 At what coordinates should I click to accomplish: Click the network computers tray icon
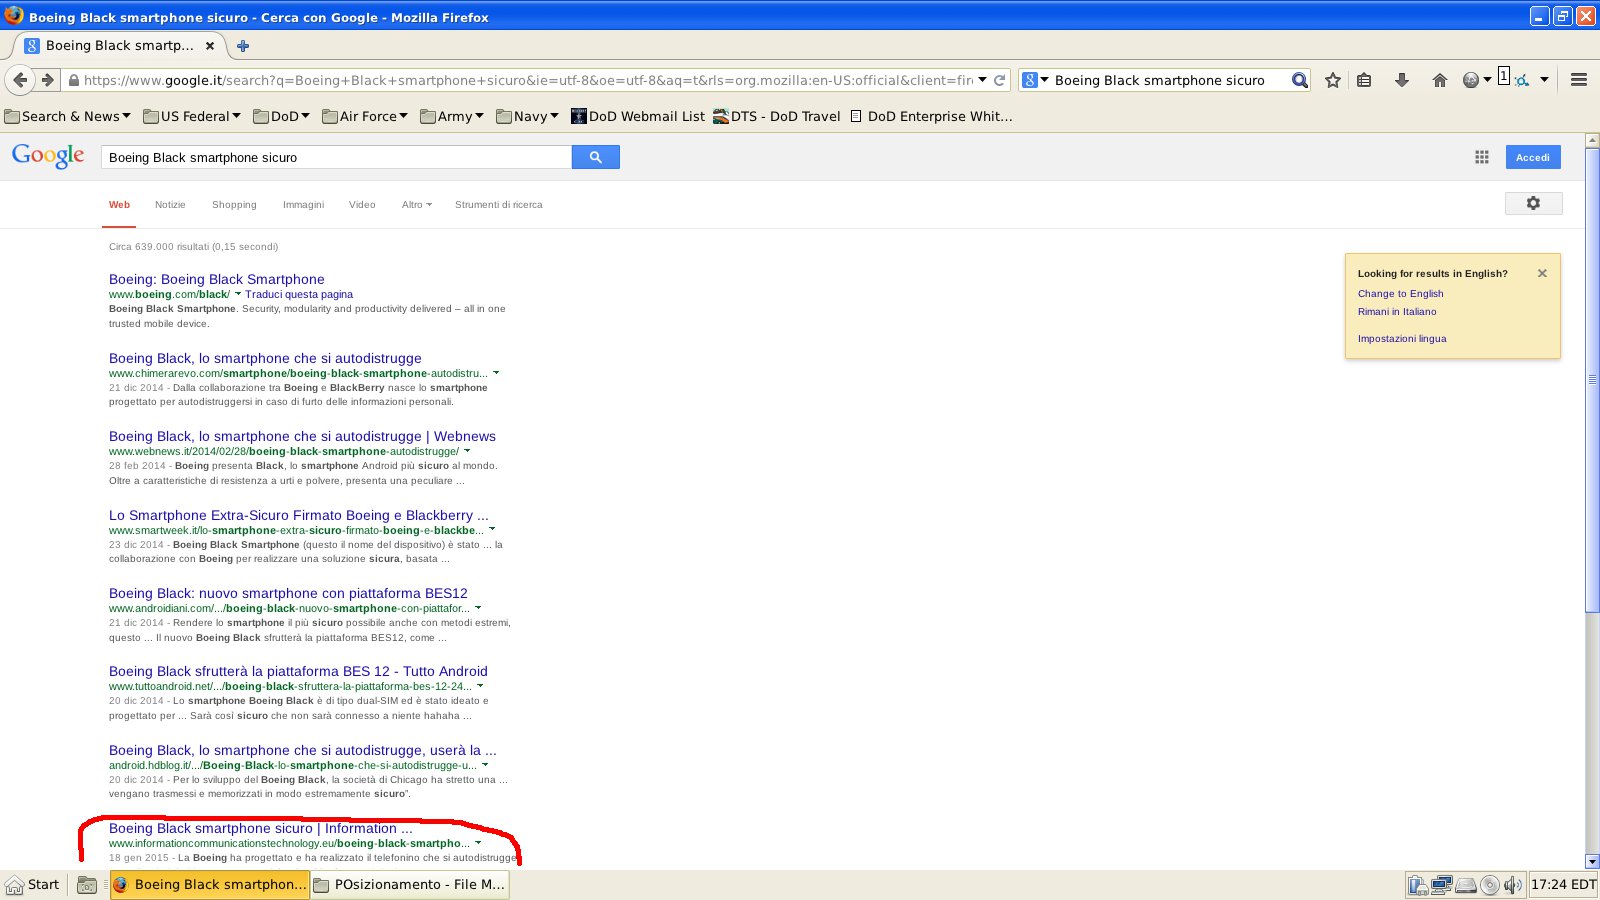1442,885
